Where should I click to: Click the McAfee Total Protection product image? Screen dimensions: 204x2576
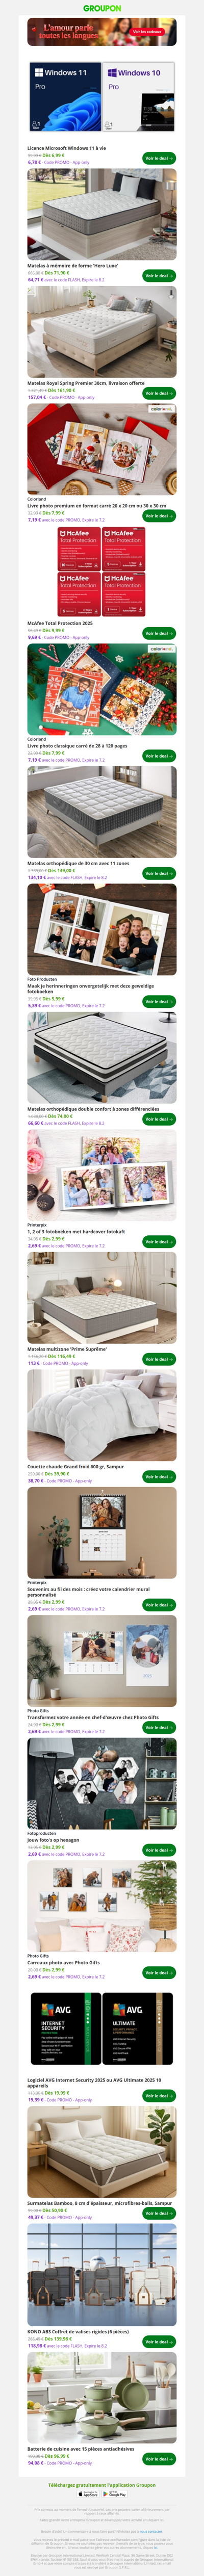click(x=102, y=573)
